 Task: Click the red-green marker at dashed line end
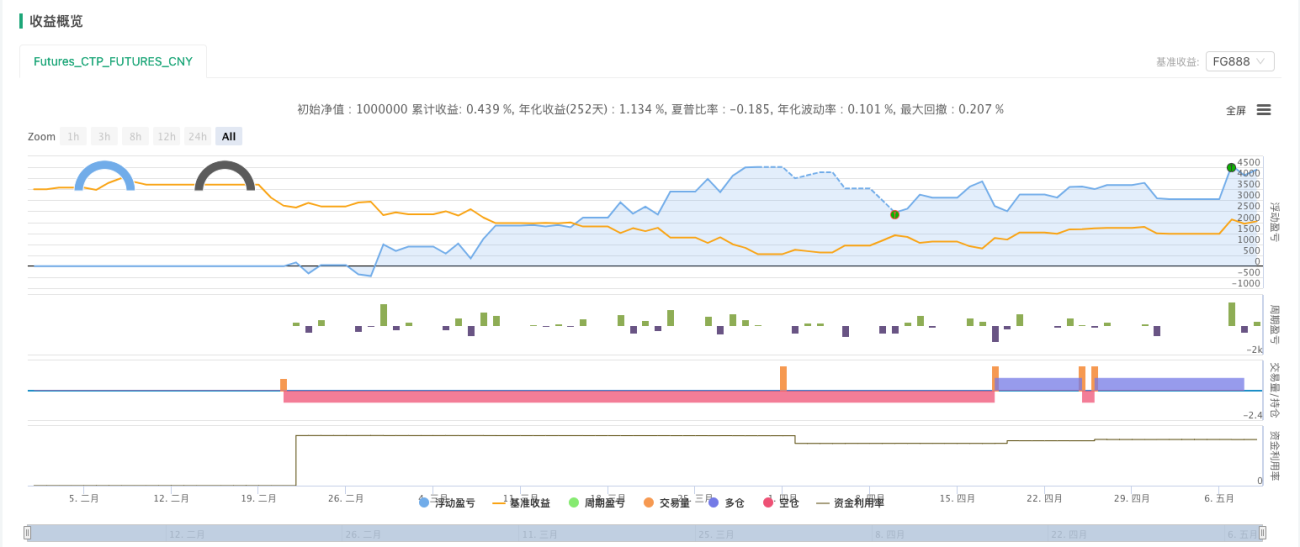coord(894,214)
